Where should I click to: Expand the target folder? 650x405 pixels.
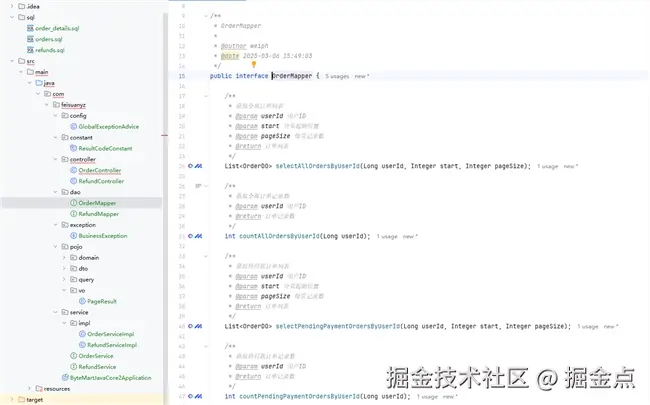click(x=12, y=400)
